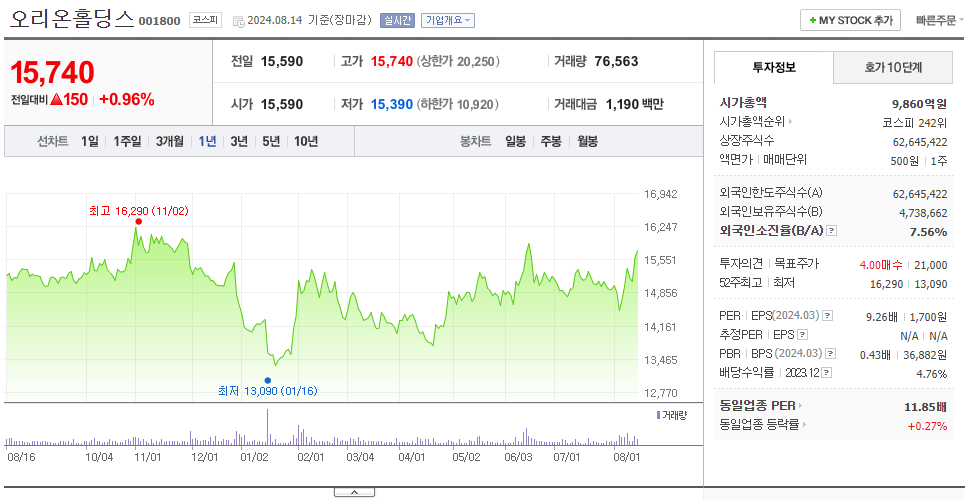
Task: Show the 일봉 candle chart
Action: pos(515,141)
